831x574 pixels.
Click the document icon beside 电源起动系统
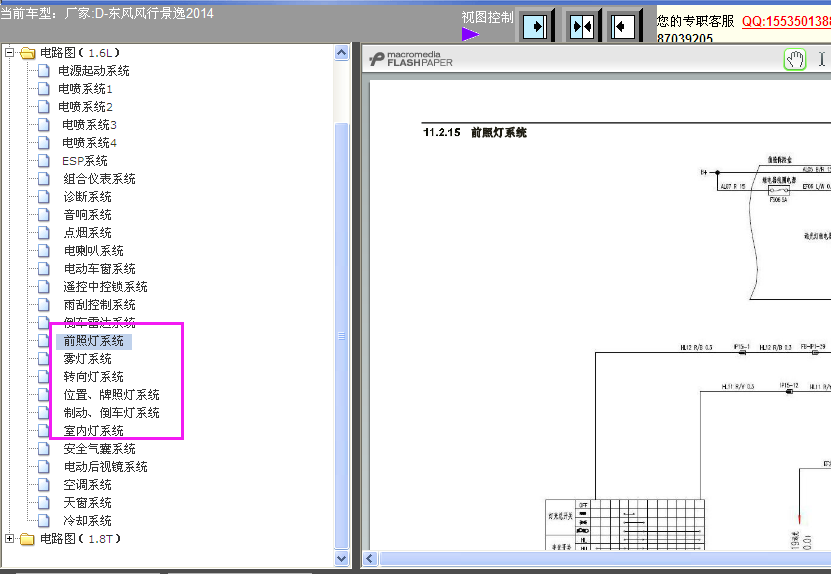[x=44, y=70]
